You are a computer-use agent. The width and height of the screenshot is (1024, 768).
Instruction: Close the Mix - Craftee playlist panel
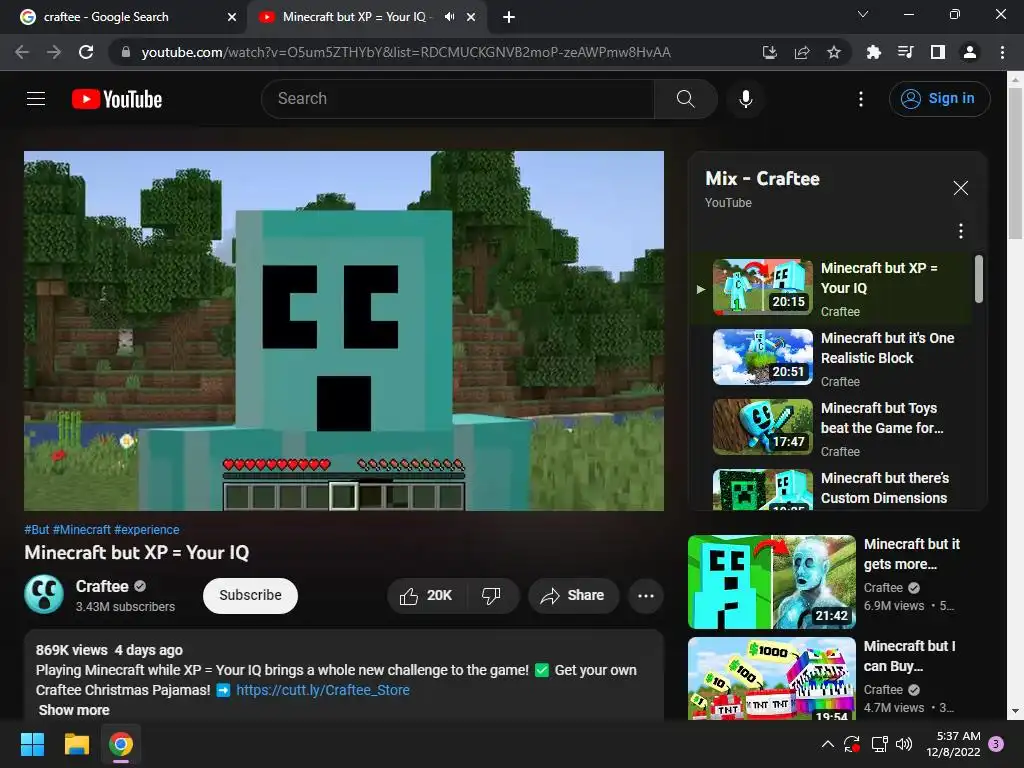(x=960, y=188)
